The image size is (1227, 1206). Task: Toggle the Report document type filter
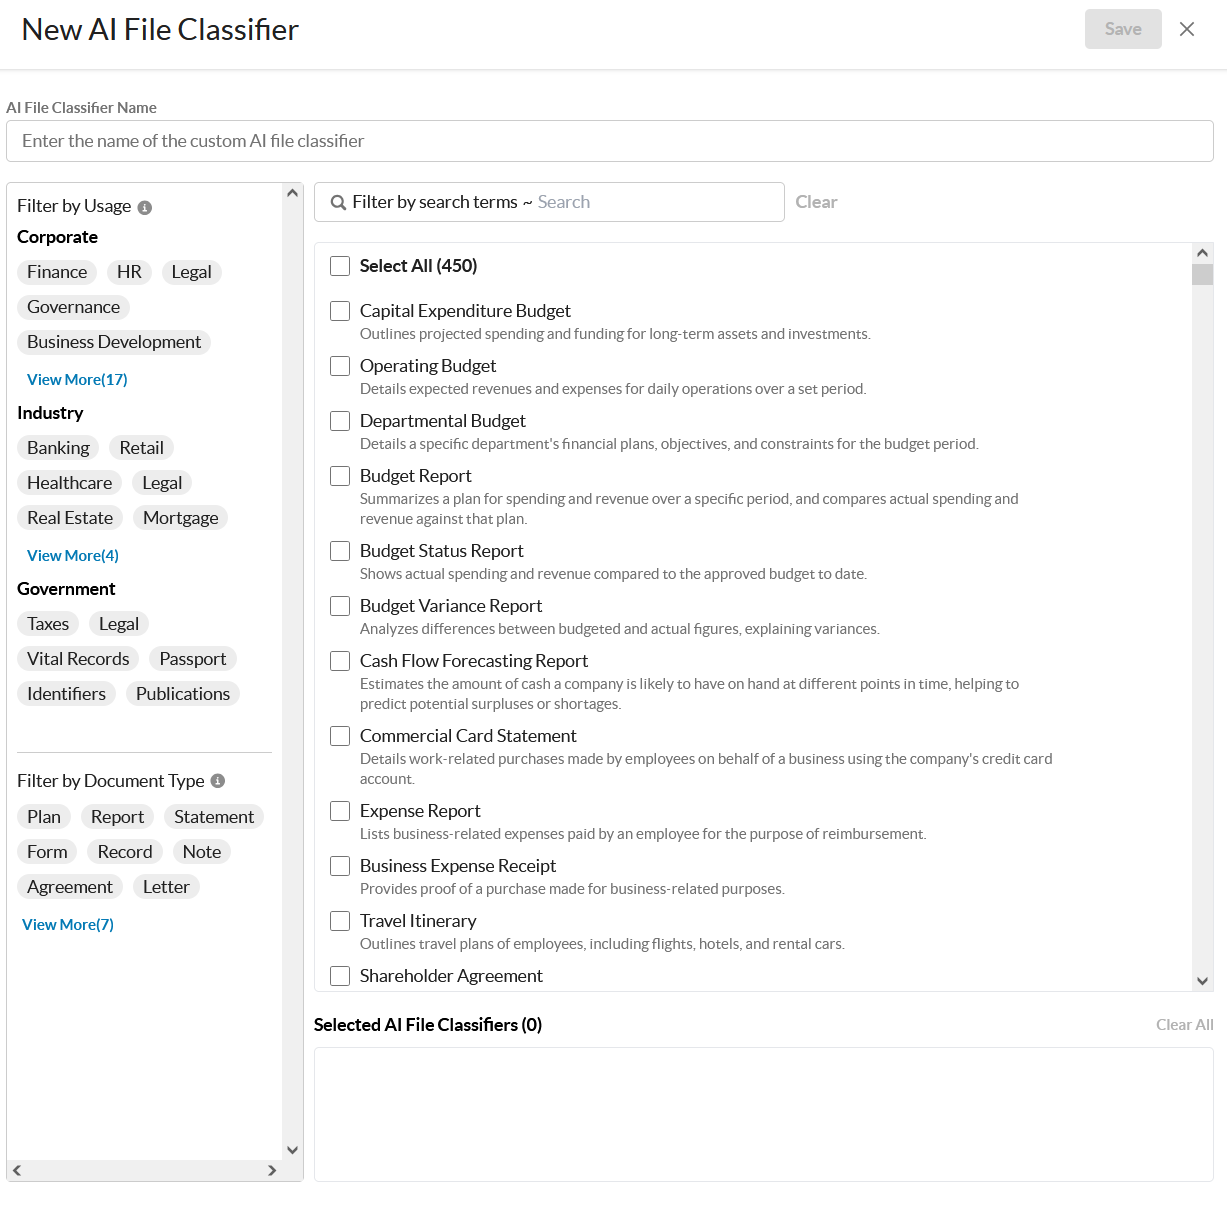(117, 817)
